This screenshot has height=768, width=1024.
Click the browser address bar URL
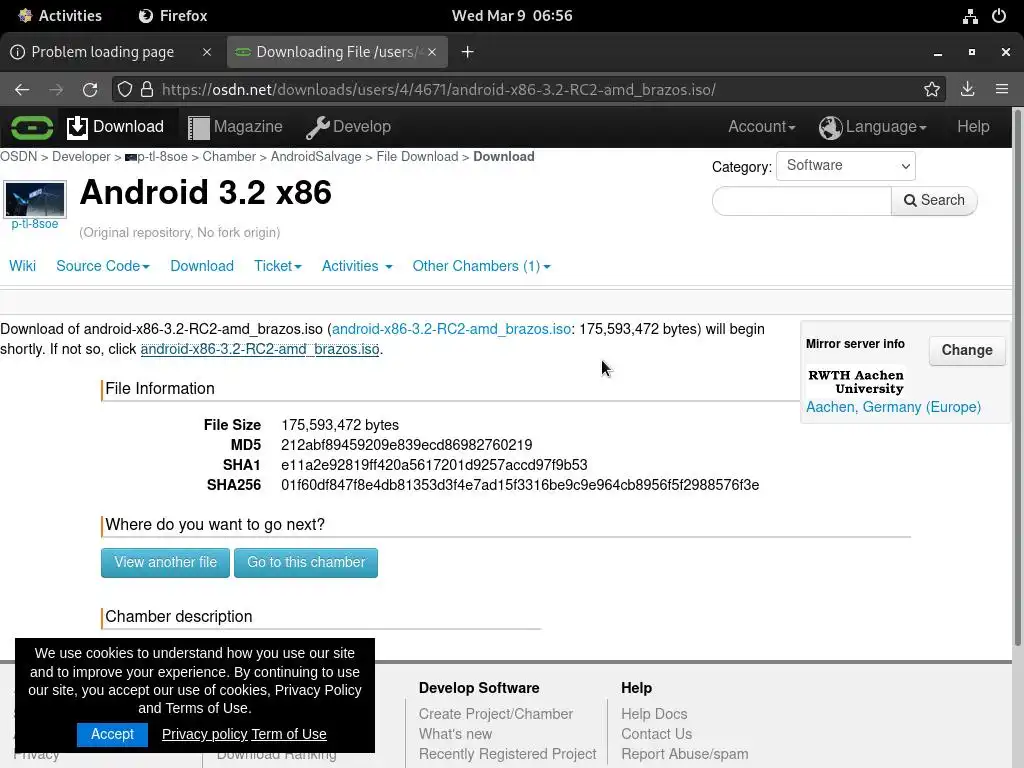[439, 89]
